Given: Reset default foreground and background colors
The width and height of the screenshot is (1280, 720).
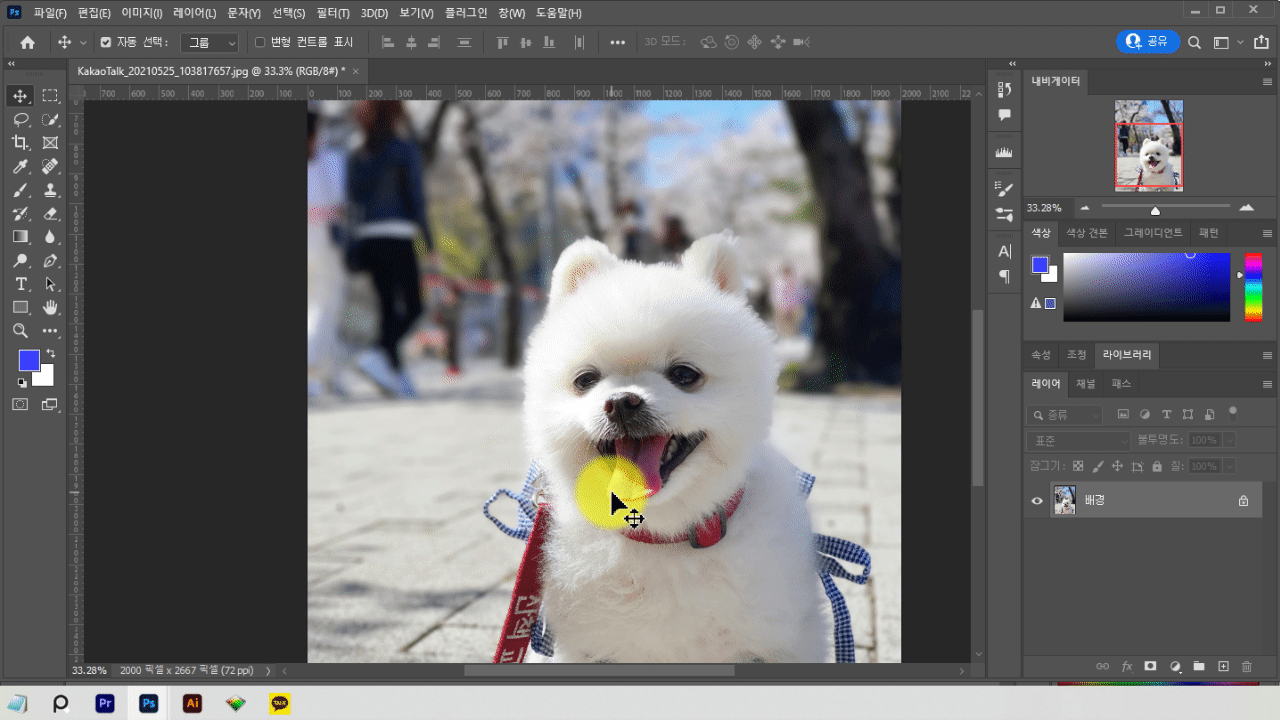Looking at the screenshot, I should click(x=22, y=382).
